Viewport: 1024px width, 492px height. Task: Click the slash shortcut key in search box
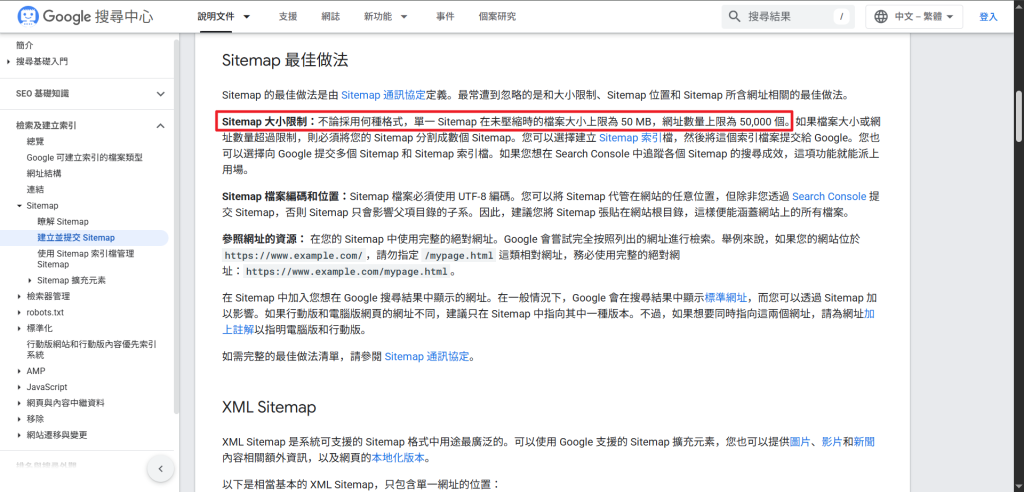click(842, 16)
